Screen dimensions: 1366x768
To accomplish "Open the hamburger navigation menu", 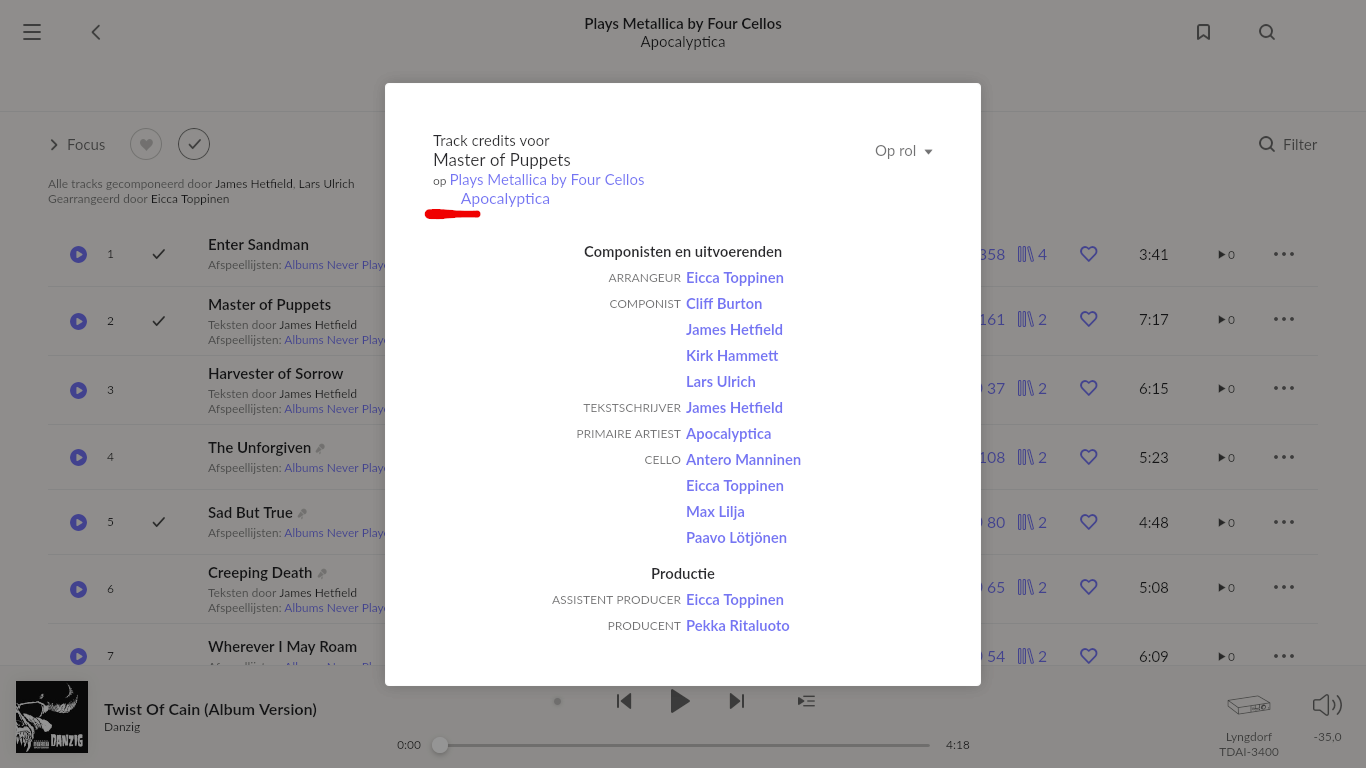I will coord(32,32).
